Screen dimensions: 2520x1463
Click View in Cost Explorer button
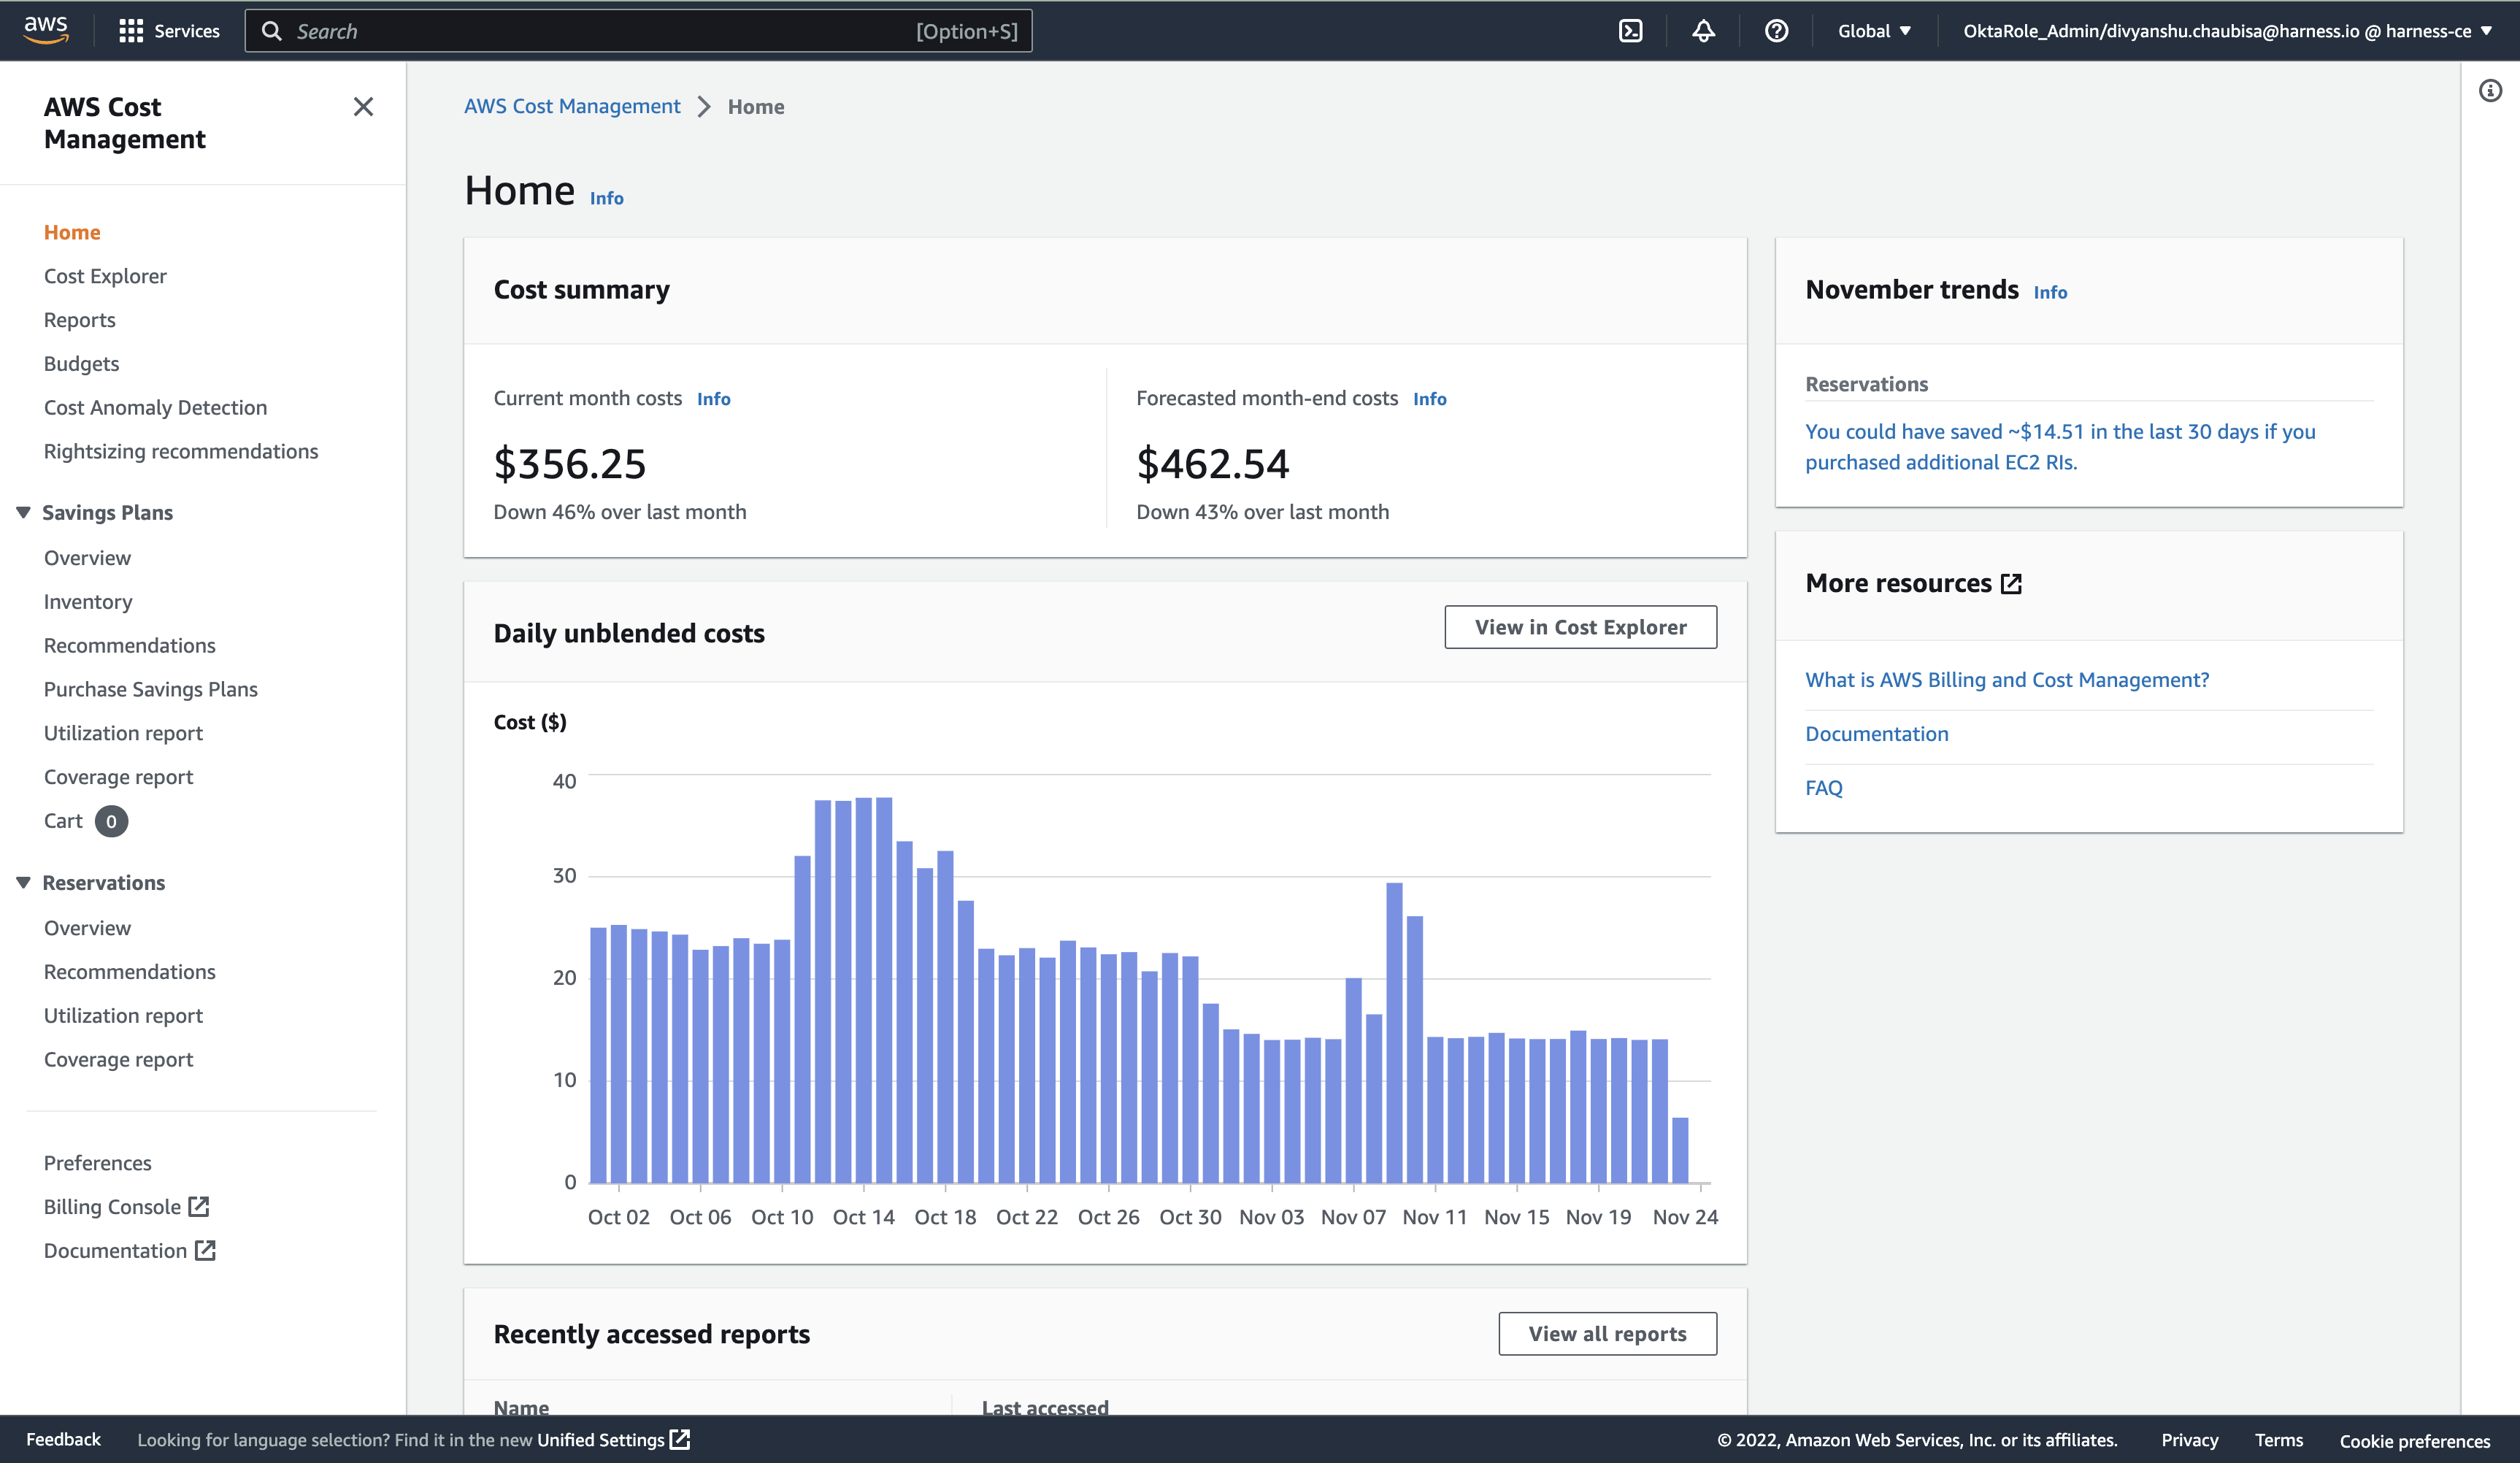1580,627
